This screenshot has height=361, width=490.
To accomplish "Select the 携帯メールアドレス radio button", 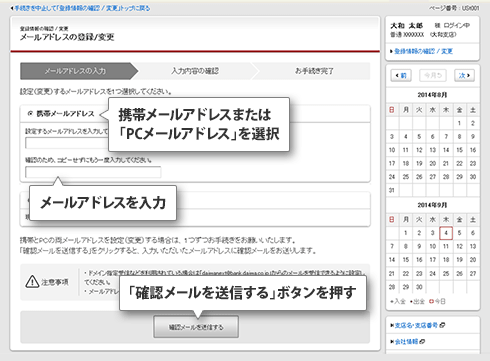I will tap(30, 114).
